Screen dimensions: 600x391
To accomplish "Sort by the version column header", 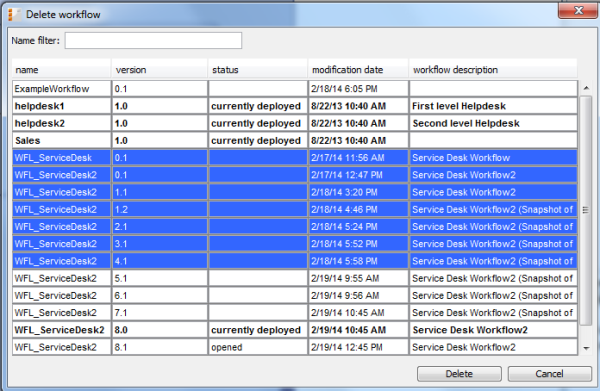I will pyautogui.click(x=160, y=70).
